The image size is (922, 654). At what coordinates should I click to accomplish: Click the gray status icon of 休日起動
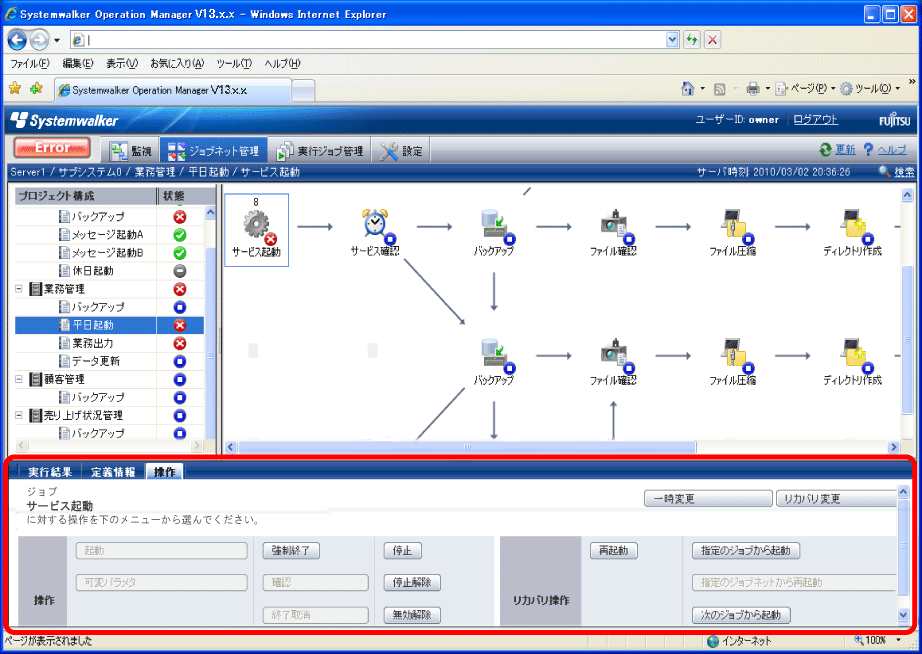(180, 271)
